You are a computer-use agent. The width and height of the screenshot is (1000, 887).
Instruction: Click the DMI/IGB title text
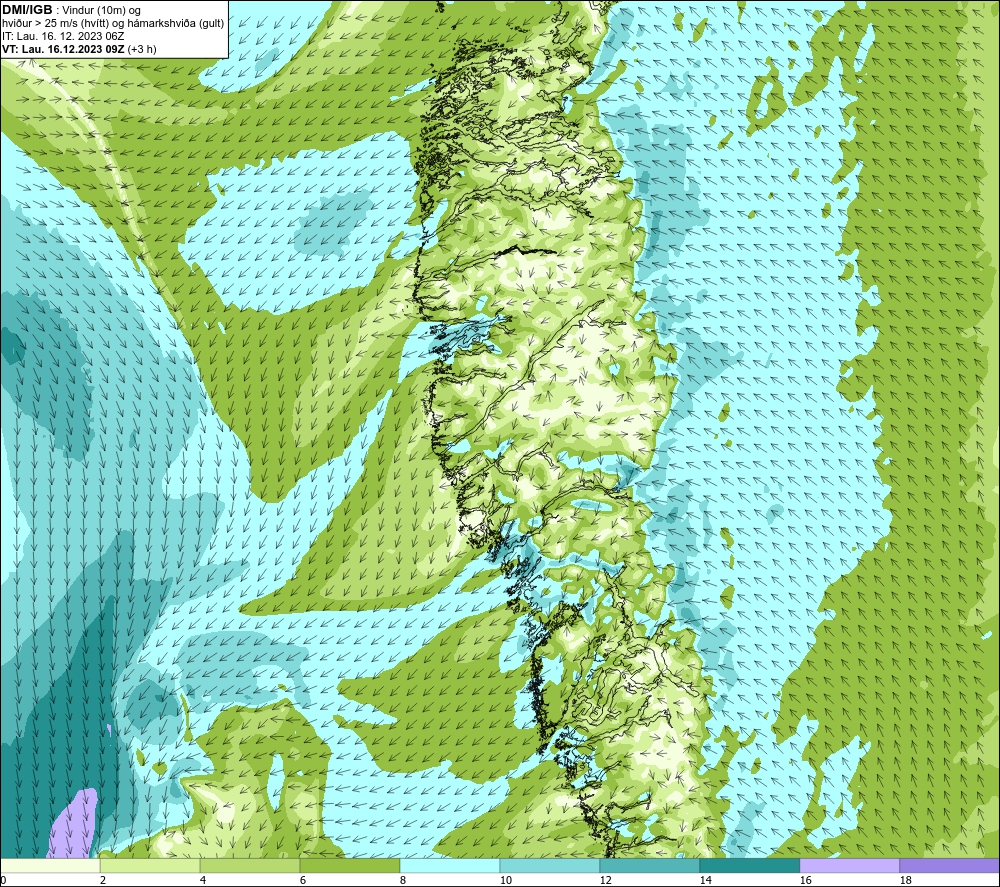(27, 10)
